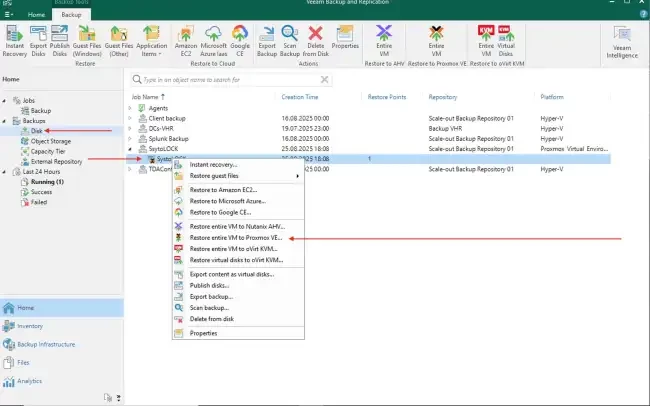Choose Restore virtual disks to oVirt KVM
This screenshot has width=650, height=406.
click(x=238, y=260)
